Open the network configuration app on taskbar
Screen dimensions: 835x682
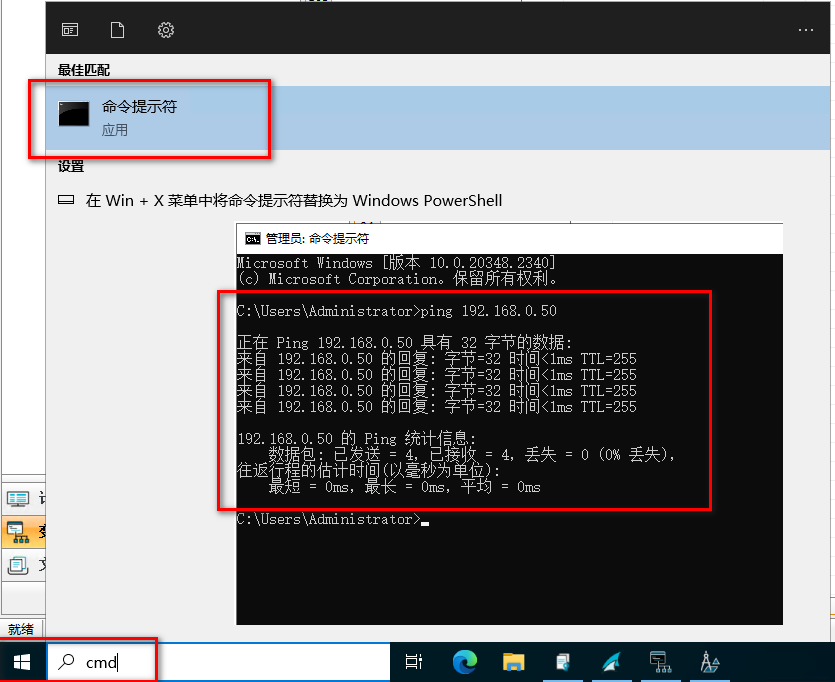click(x=660, y=661)
